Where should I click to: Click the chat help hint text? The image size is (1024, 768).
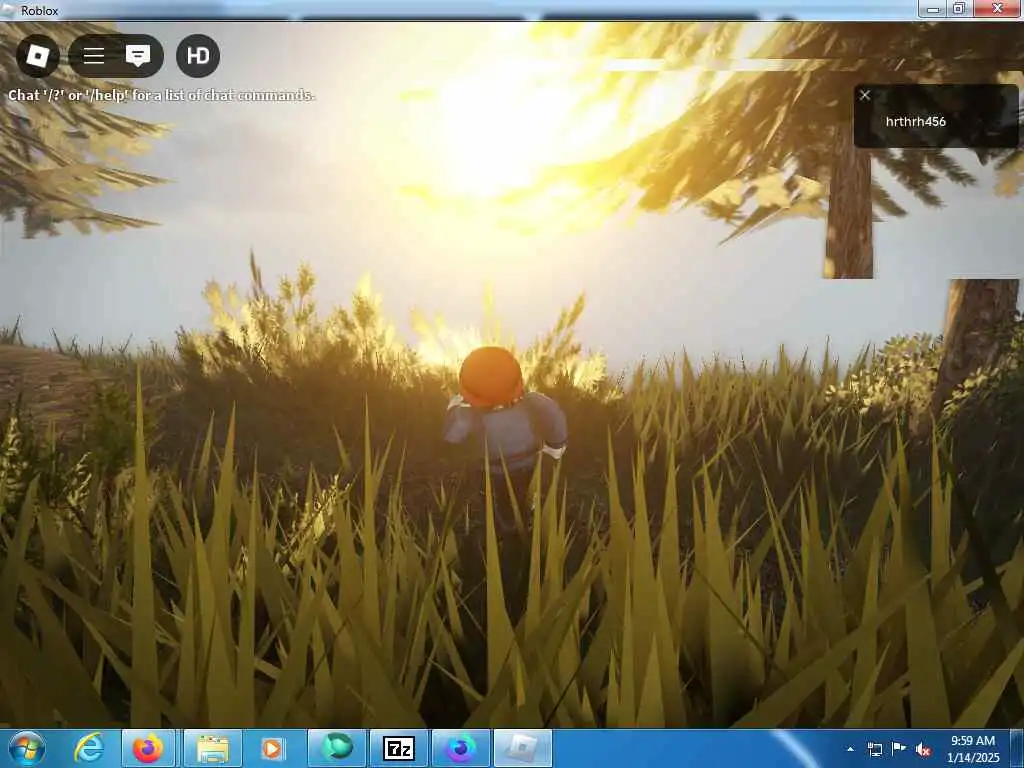[x=161, y=95]
